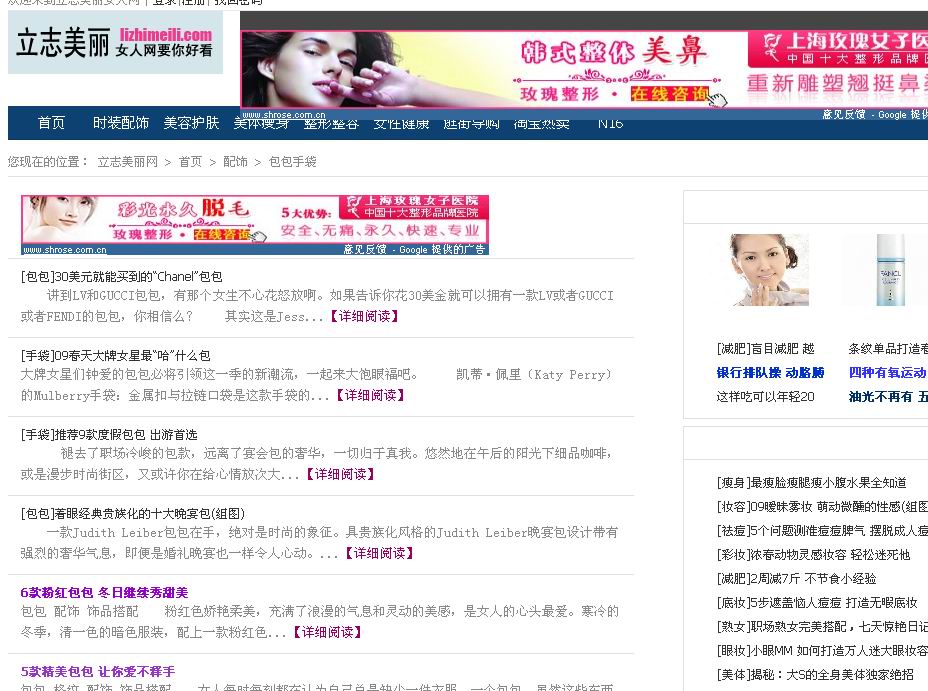Viewport: 928px width, 691px height.
Task: Click 意见反馈 link under top banner
Action: pyautogui.click(x=844, y=114)
